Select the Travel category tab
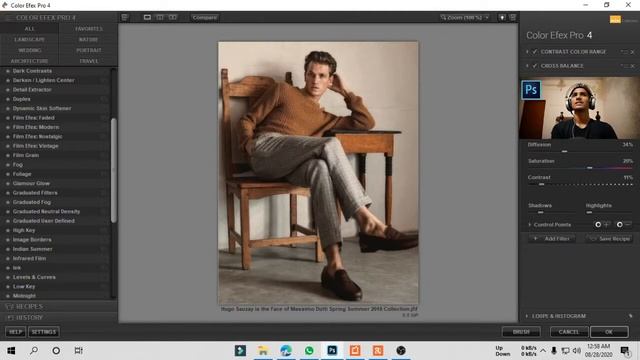Viewport: 640px width, 360px height. coord(89,61)
